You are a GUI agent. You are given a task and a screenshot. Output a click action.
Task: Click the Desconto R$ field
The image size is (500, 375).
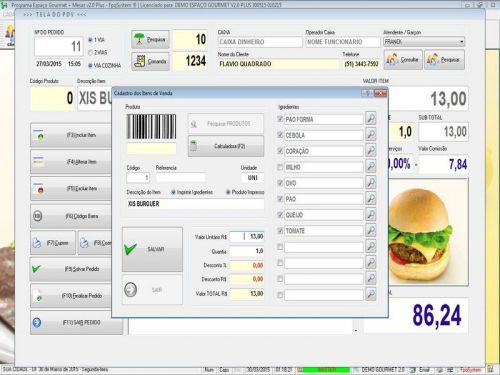coord(247,279)
